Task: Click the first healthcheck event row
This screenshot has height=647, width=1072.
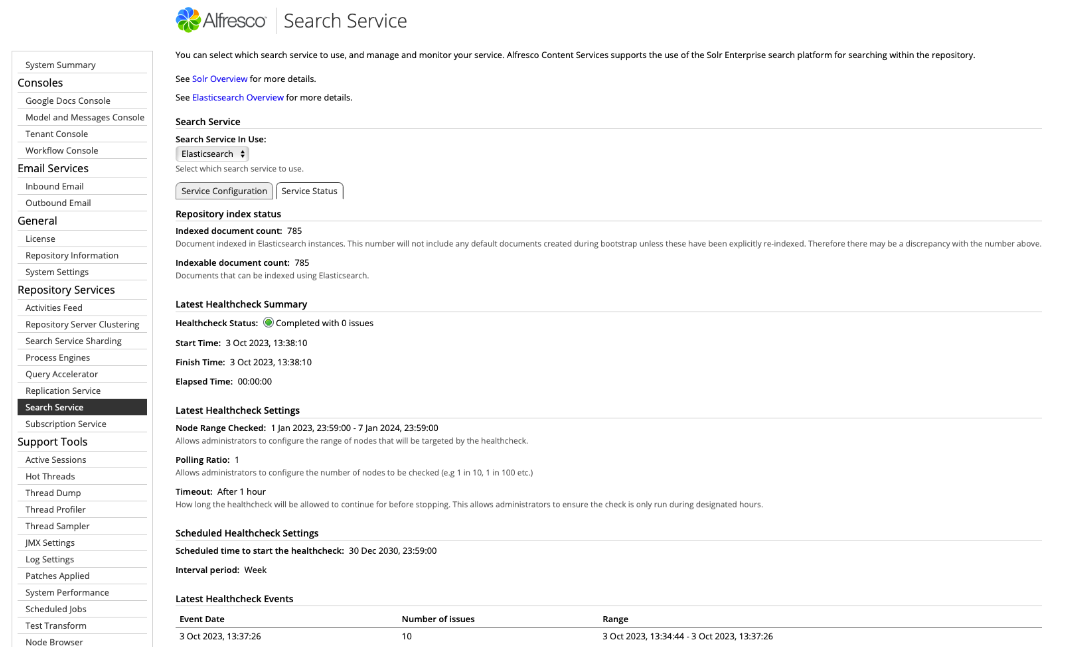Action: [x=608, y=636]
